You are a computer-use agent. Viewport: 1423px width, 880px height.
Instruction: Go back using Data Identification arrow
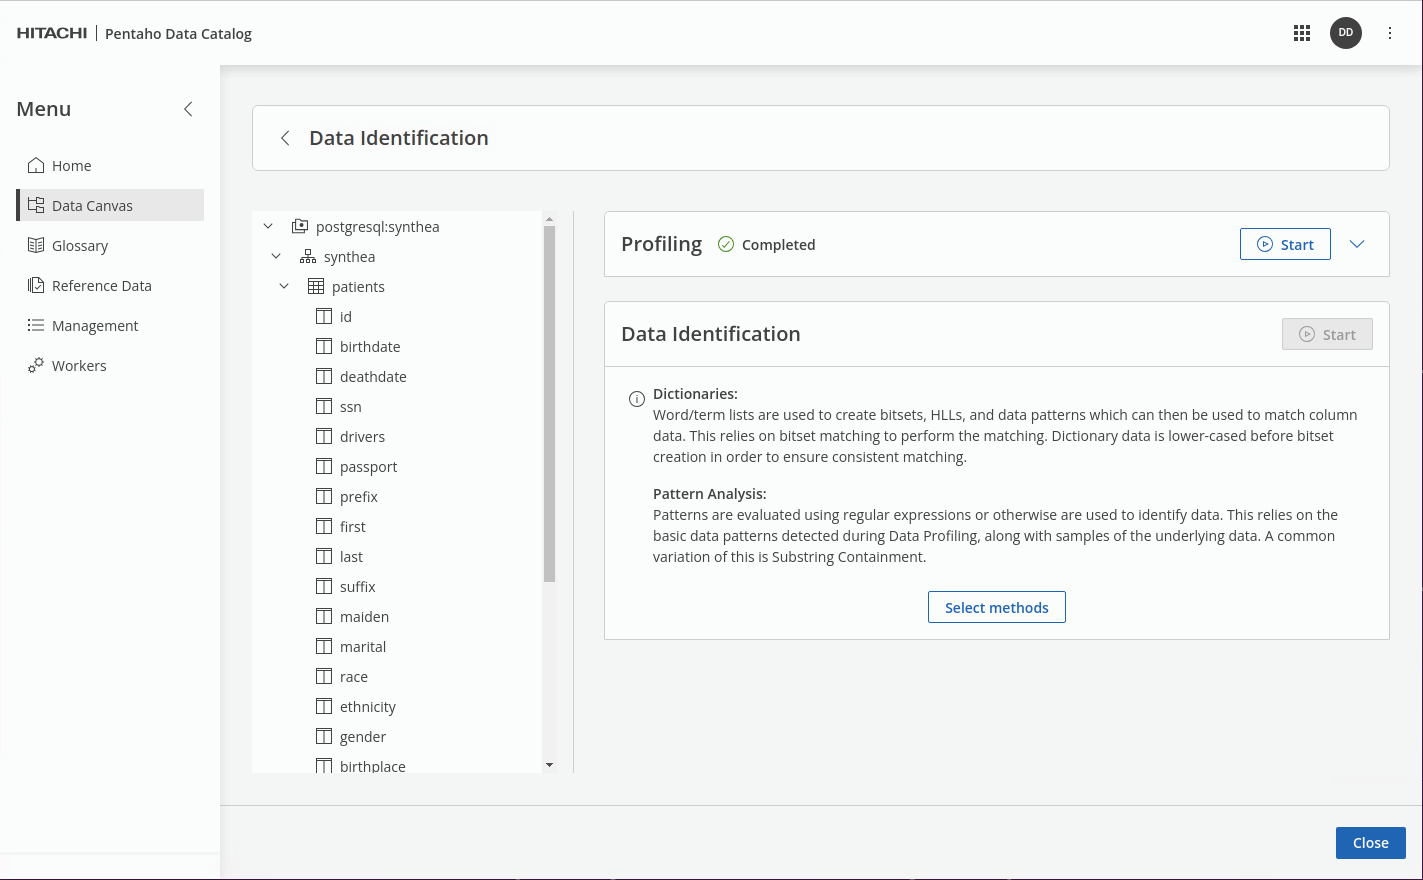point(285,138)
